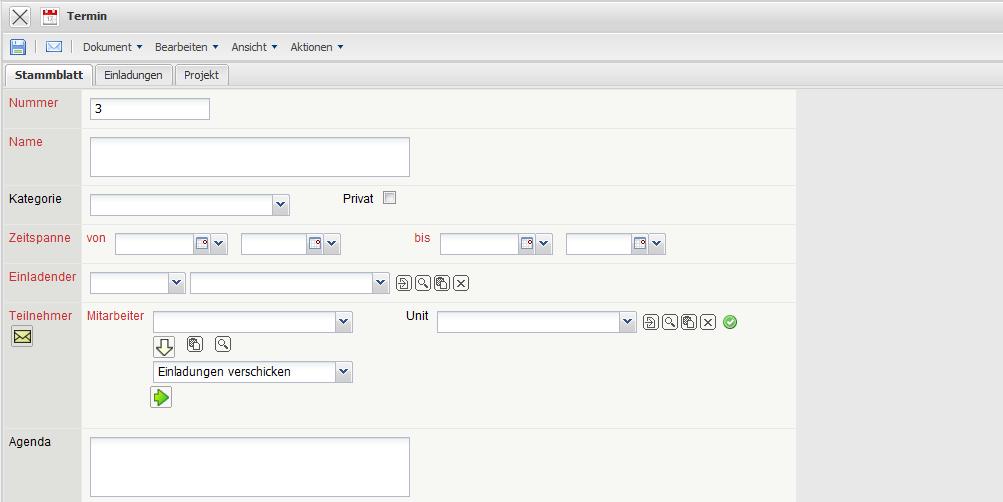Switch to the Projekt tab
Screen dimensions: 1003x502
pos(201,75)
